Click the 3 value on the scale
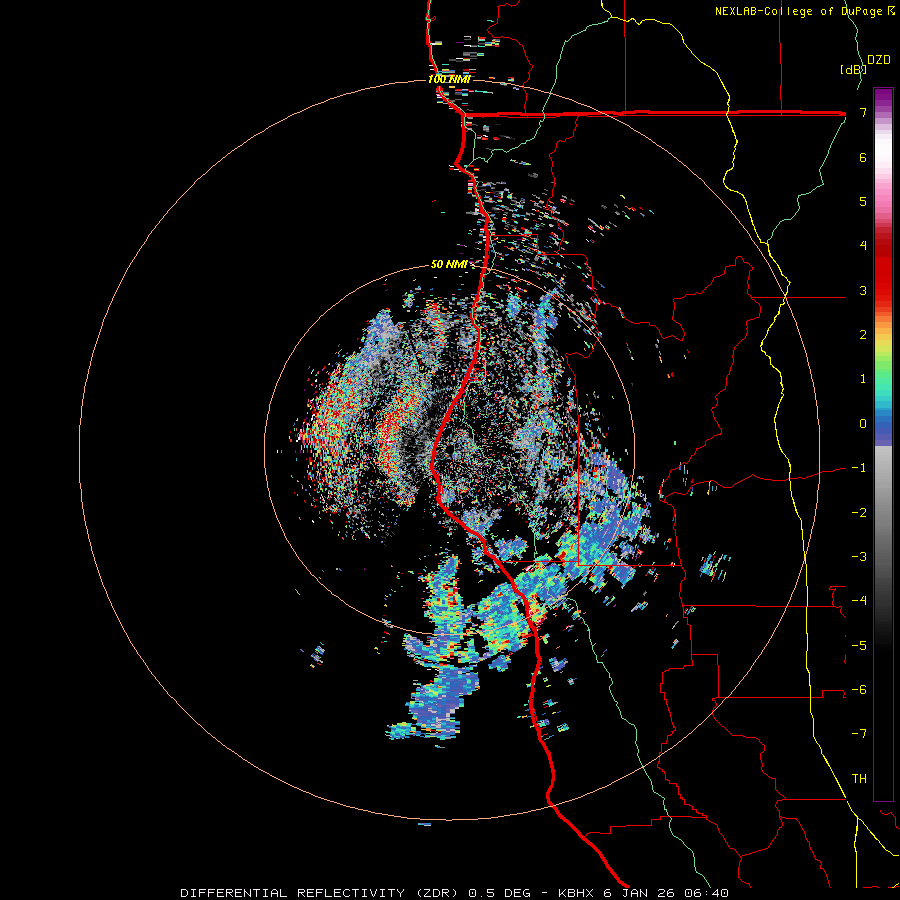 click(863, 290)
